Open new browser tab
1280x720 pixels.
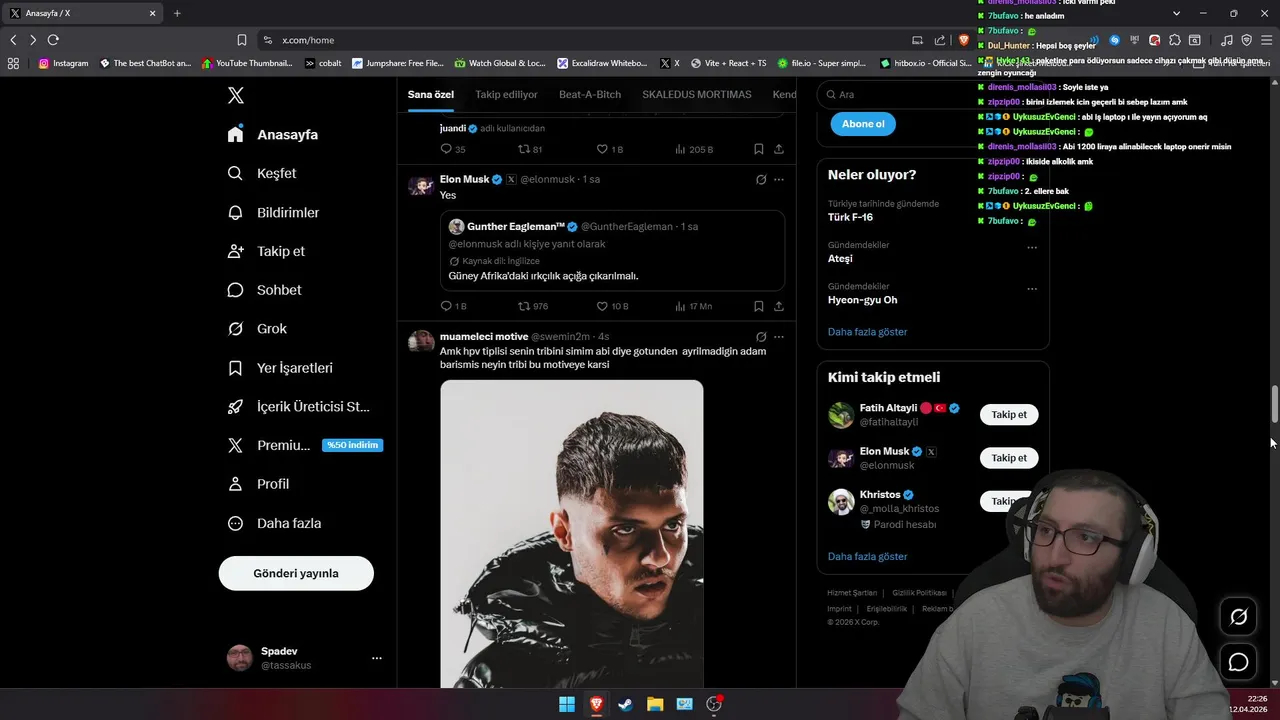tap(177, 13)
